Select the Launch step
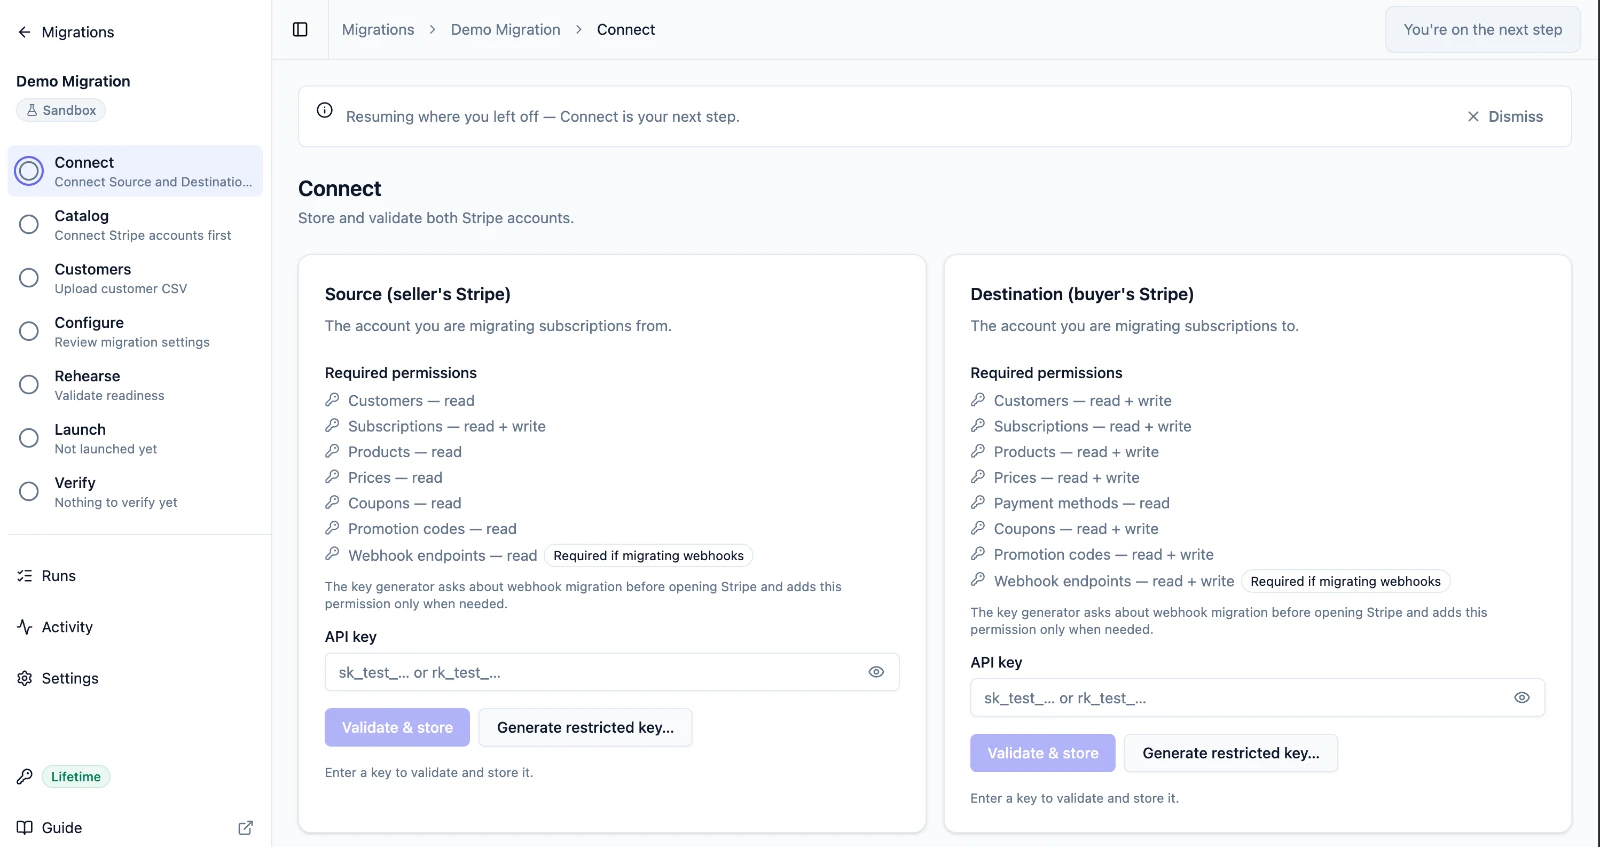Viewport: 1600px width, 847px height. 135,438
